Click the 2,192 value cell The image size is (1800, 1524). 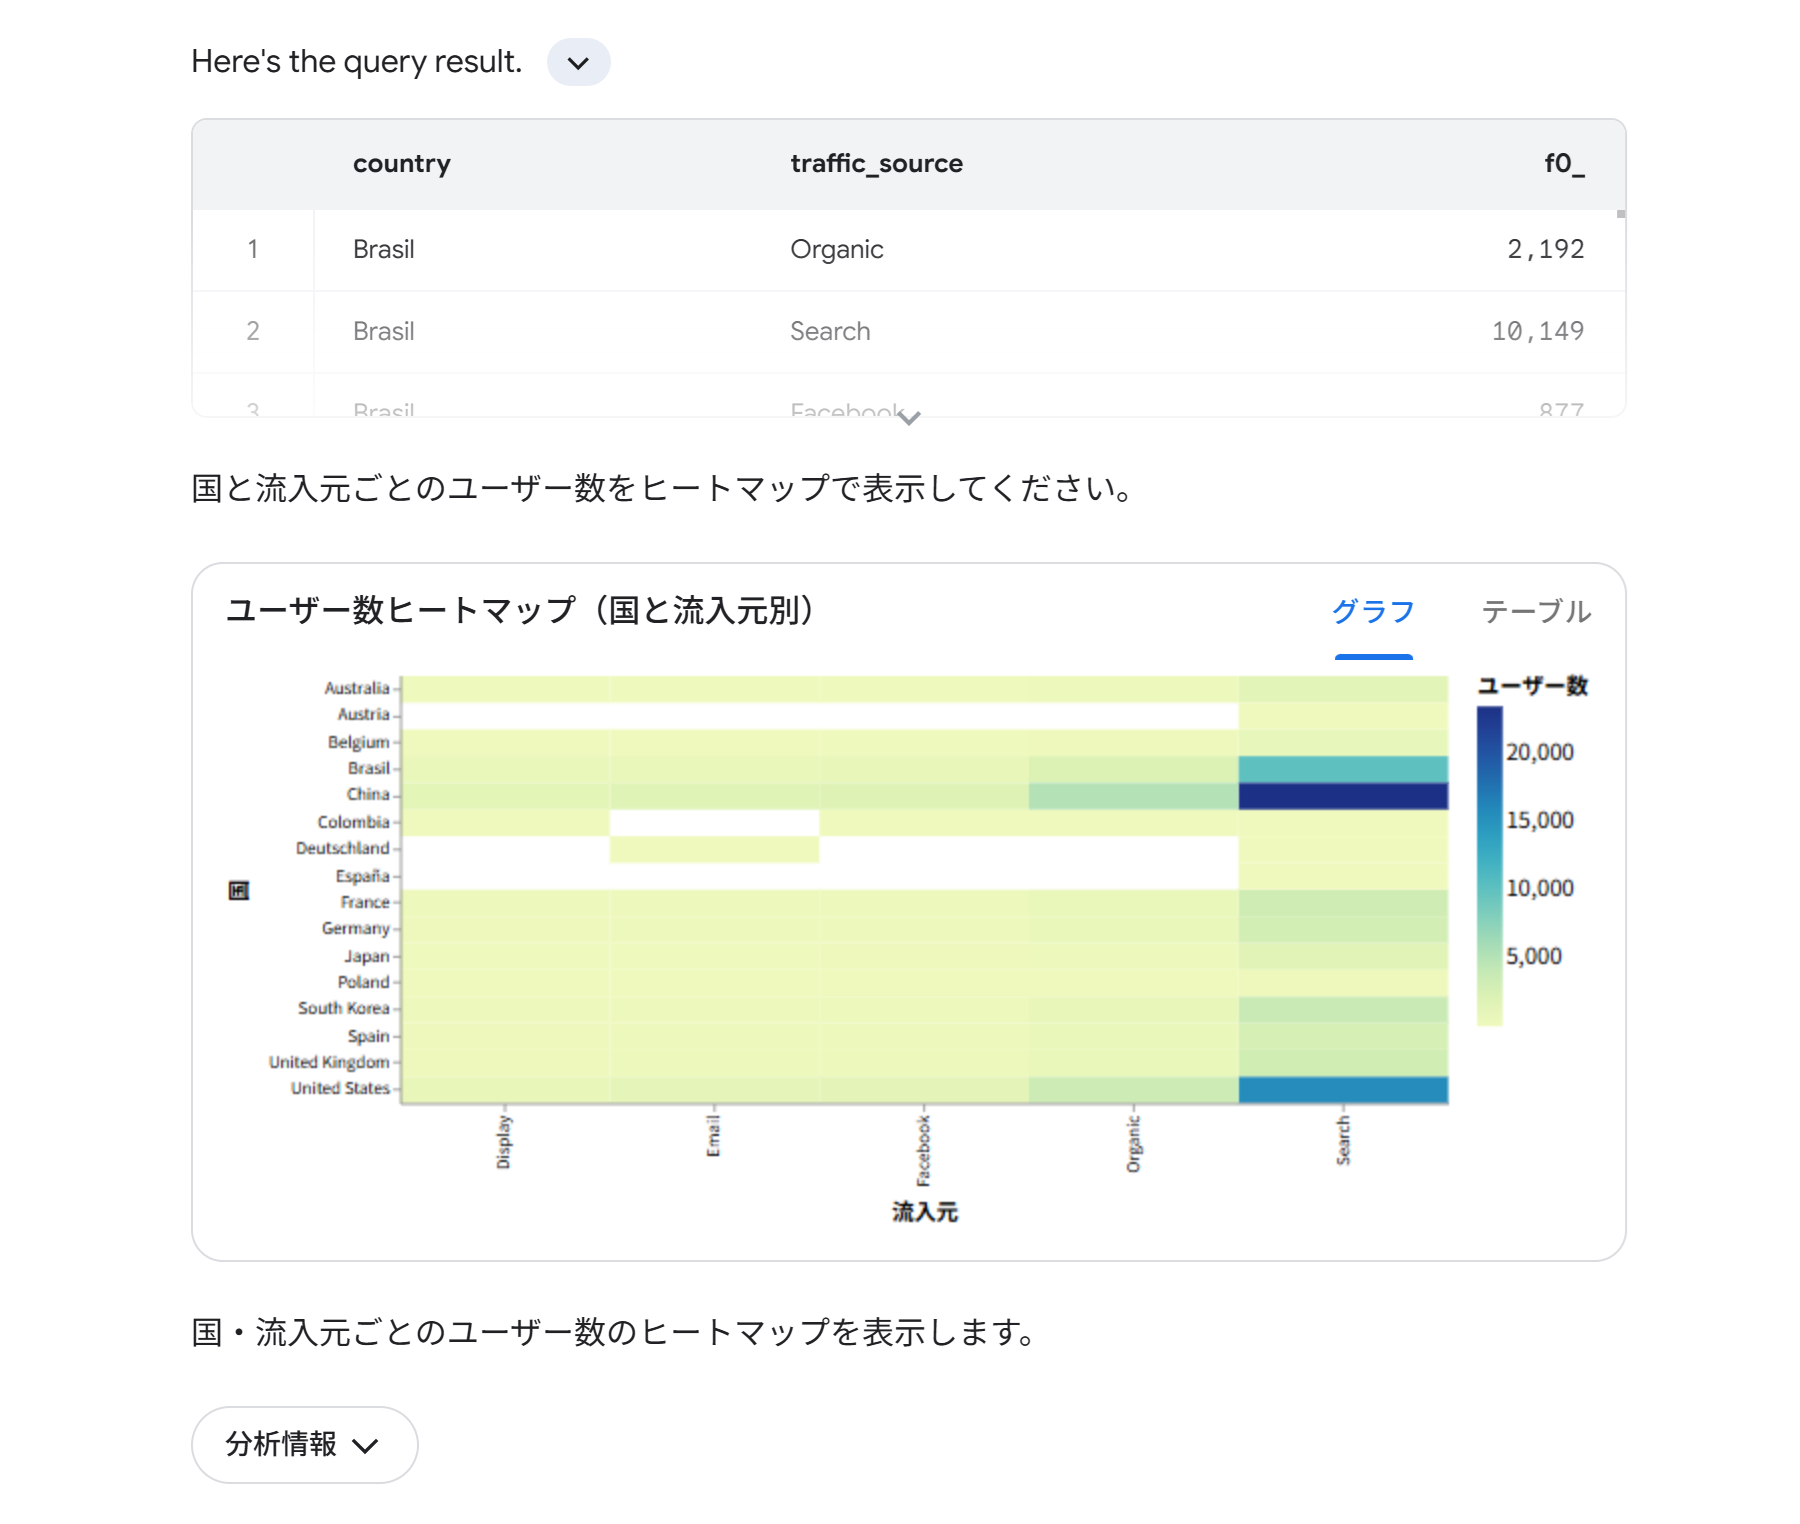[x=1545, y=249]
